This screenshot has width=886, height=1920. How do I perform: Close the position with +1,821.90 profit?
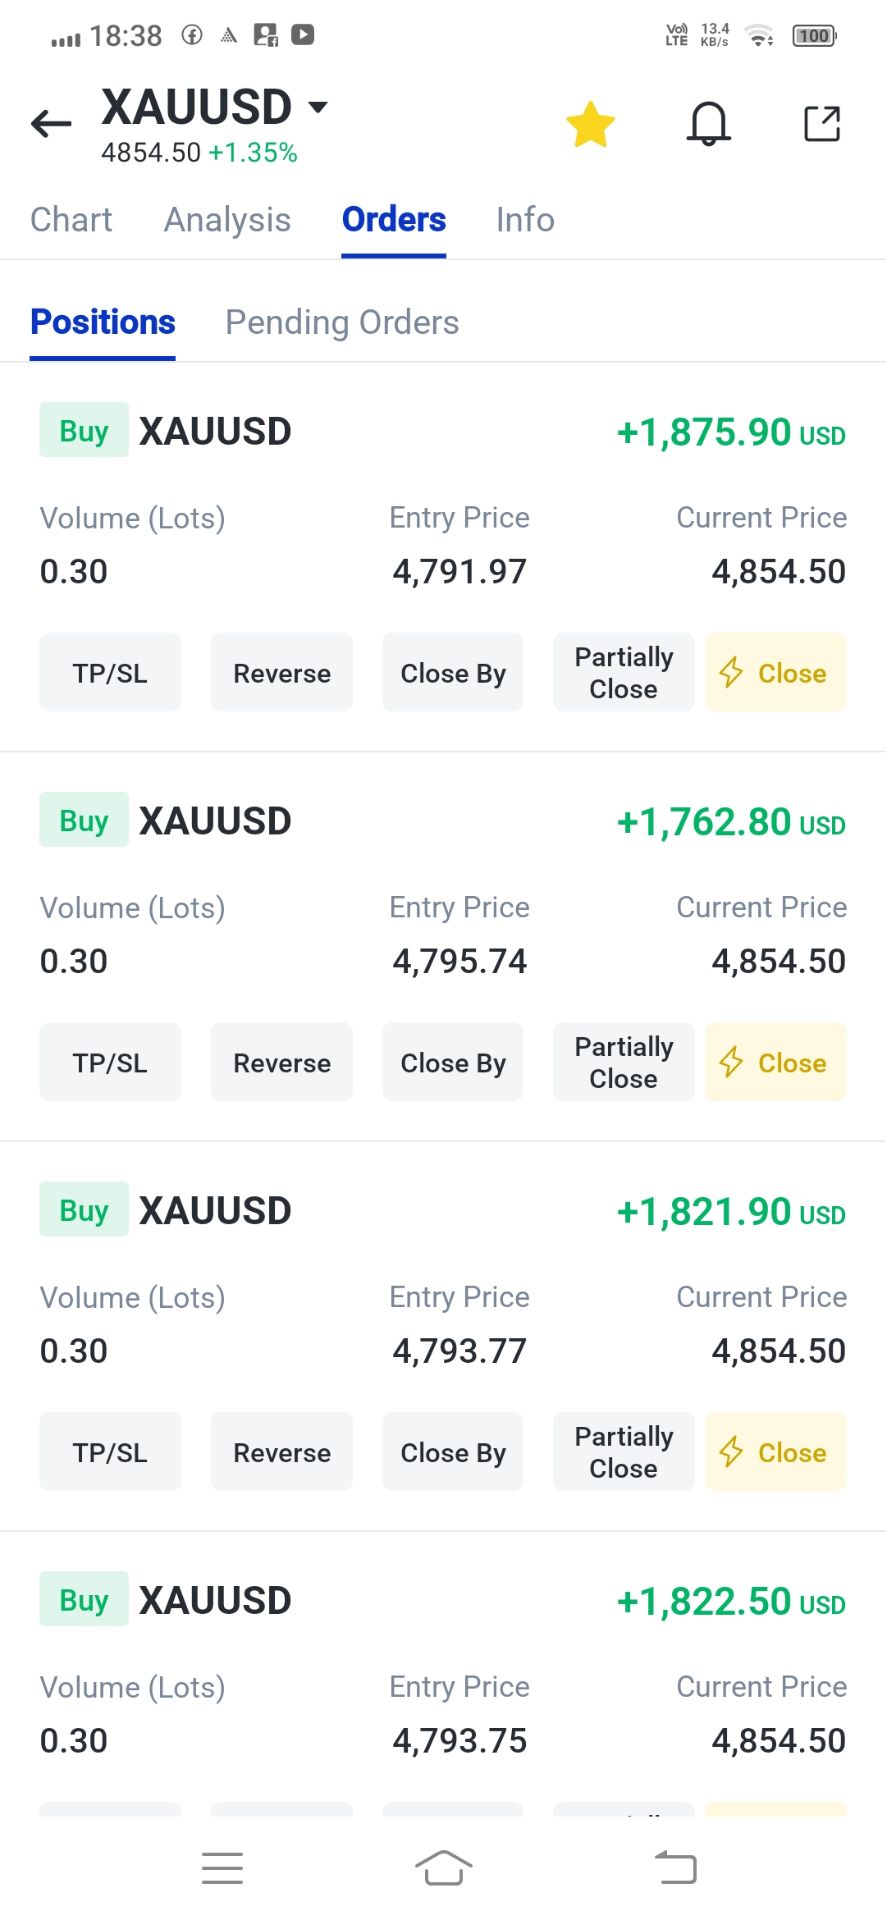point(776,1452)
